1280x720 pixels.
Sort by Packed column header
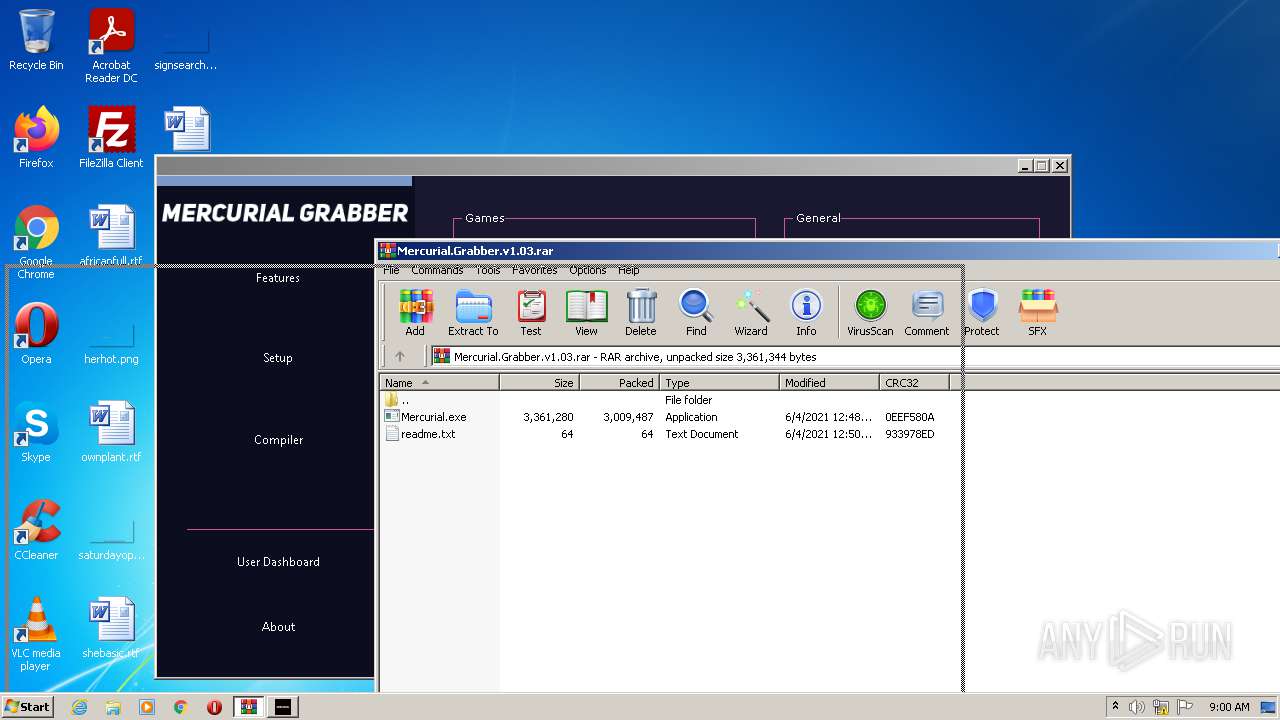(x=620, y=382)
